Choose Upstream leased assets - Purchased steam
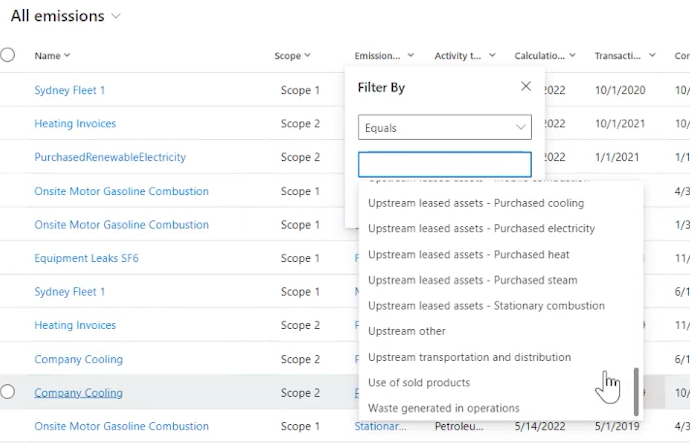 [473, 280]
